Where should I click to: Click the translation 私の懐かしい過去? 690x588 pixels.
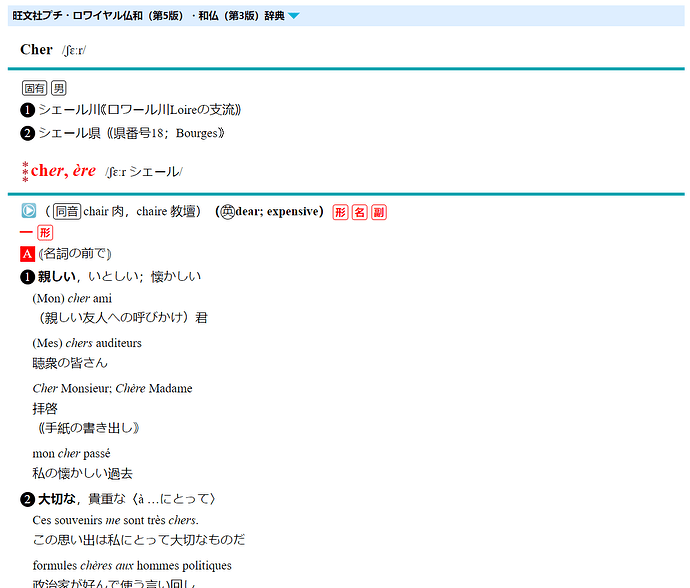(x=82, y=474)
